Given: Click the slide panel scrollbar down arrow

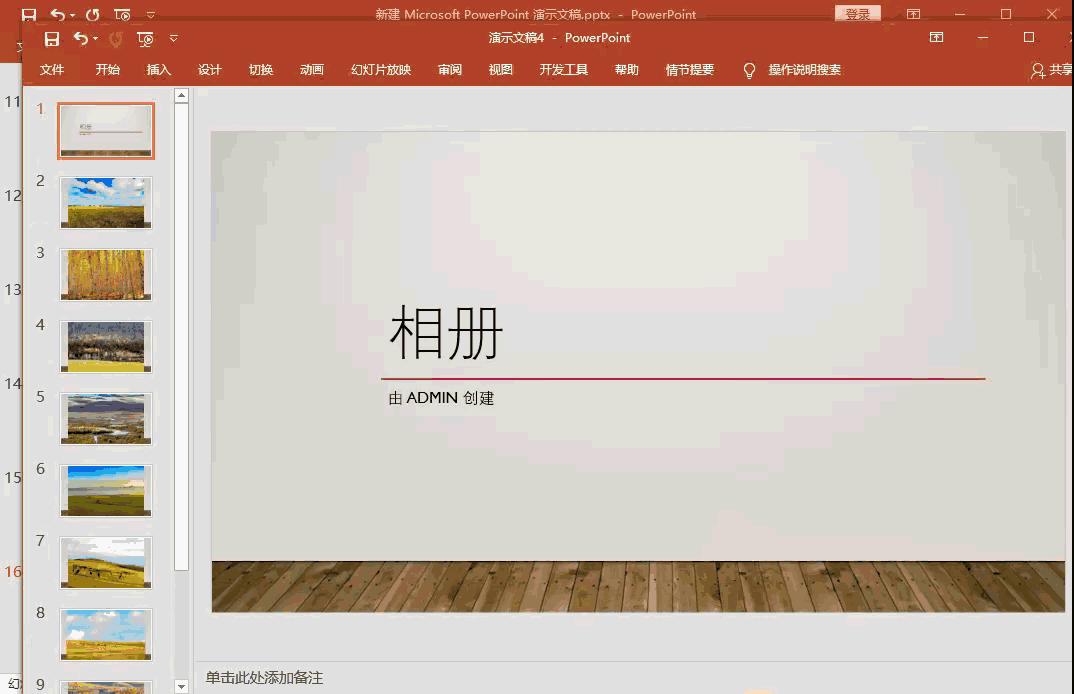Looking at the screenshot, I should 181,687.
